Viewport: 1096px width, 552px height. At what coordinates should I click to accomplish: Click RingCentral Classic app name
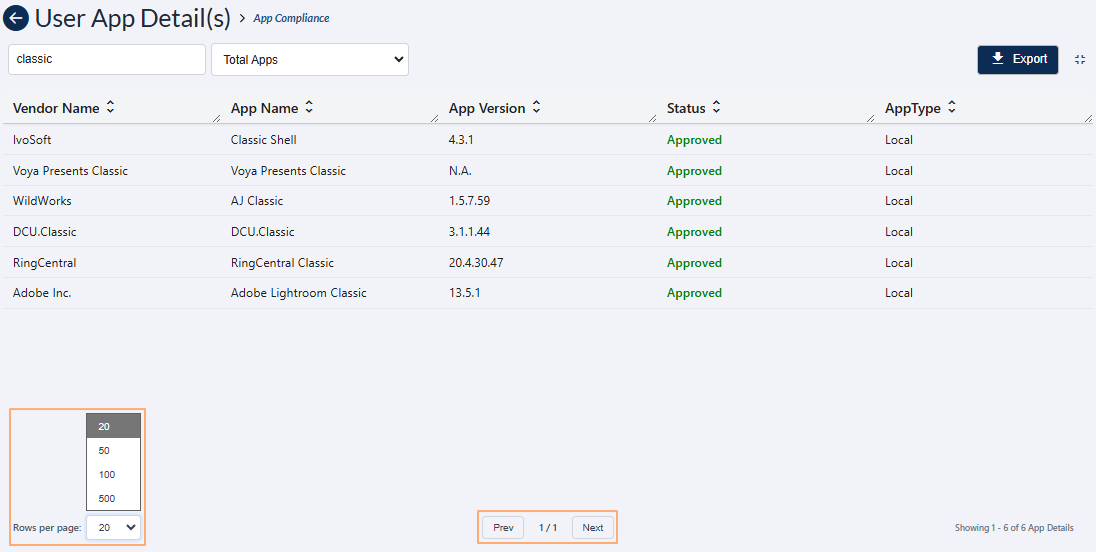(282, 263)
